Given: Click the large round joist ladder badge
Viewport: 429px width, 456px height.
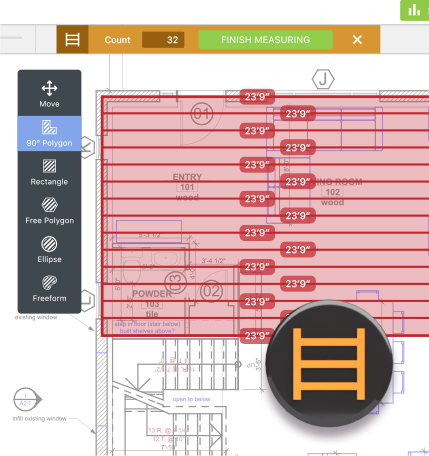Looking at the screenshot, I should point(329,363).
